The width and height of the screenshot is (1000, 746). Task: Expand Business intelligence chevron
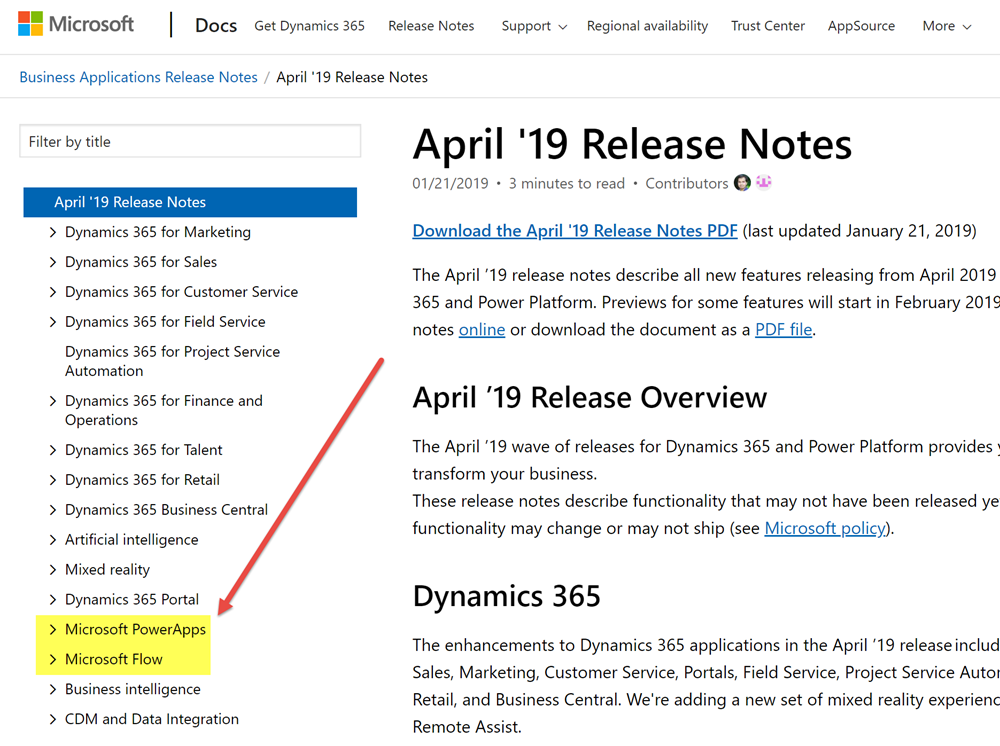point(53,690)
